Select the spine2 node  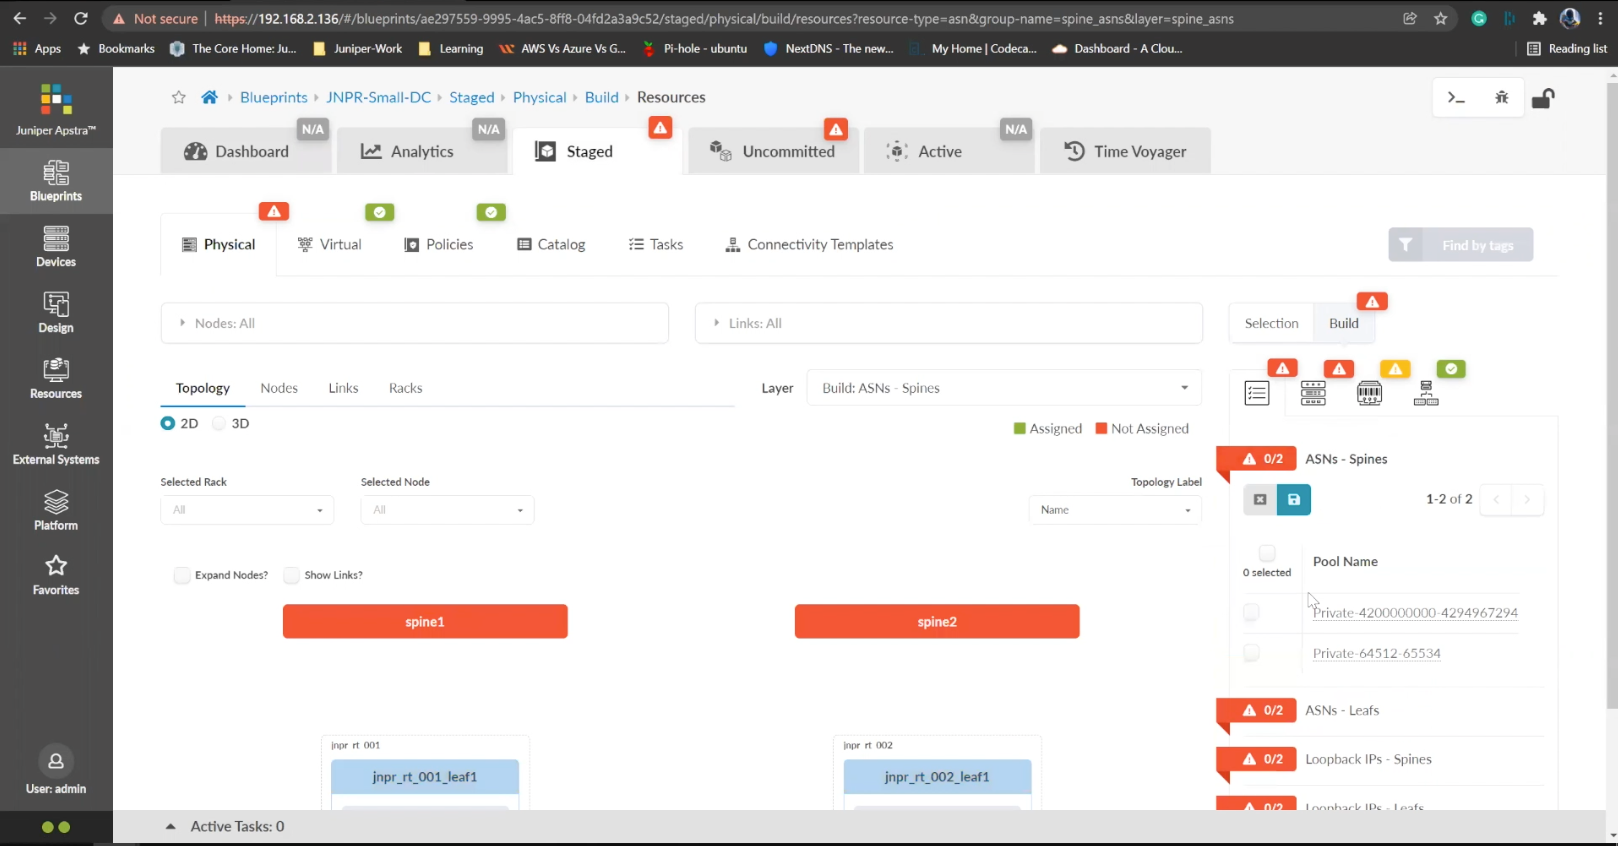[937, 621]
